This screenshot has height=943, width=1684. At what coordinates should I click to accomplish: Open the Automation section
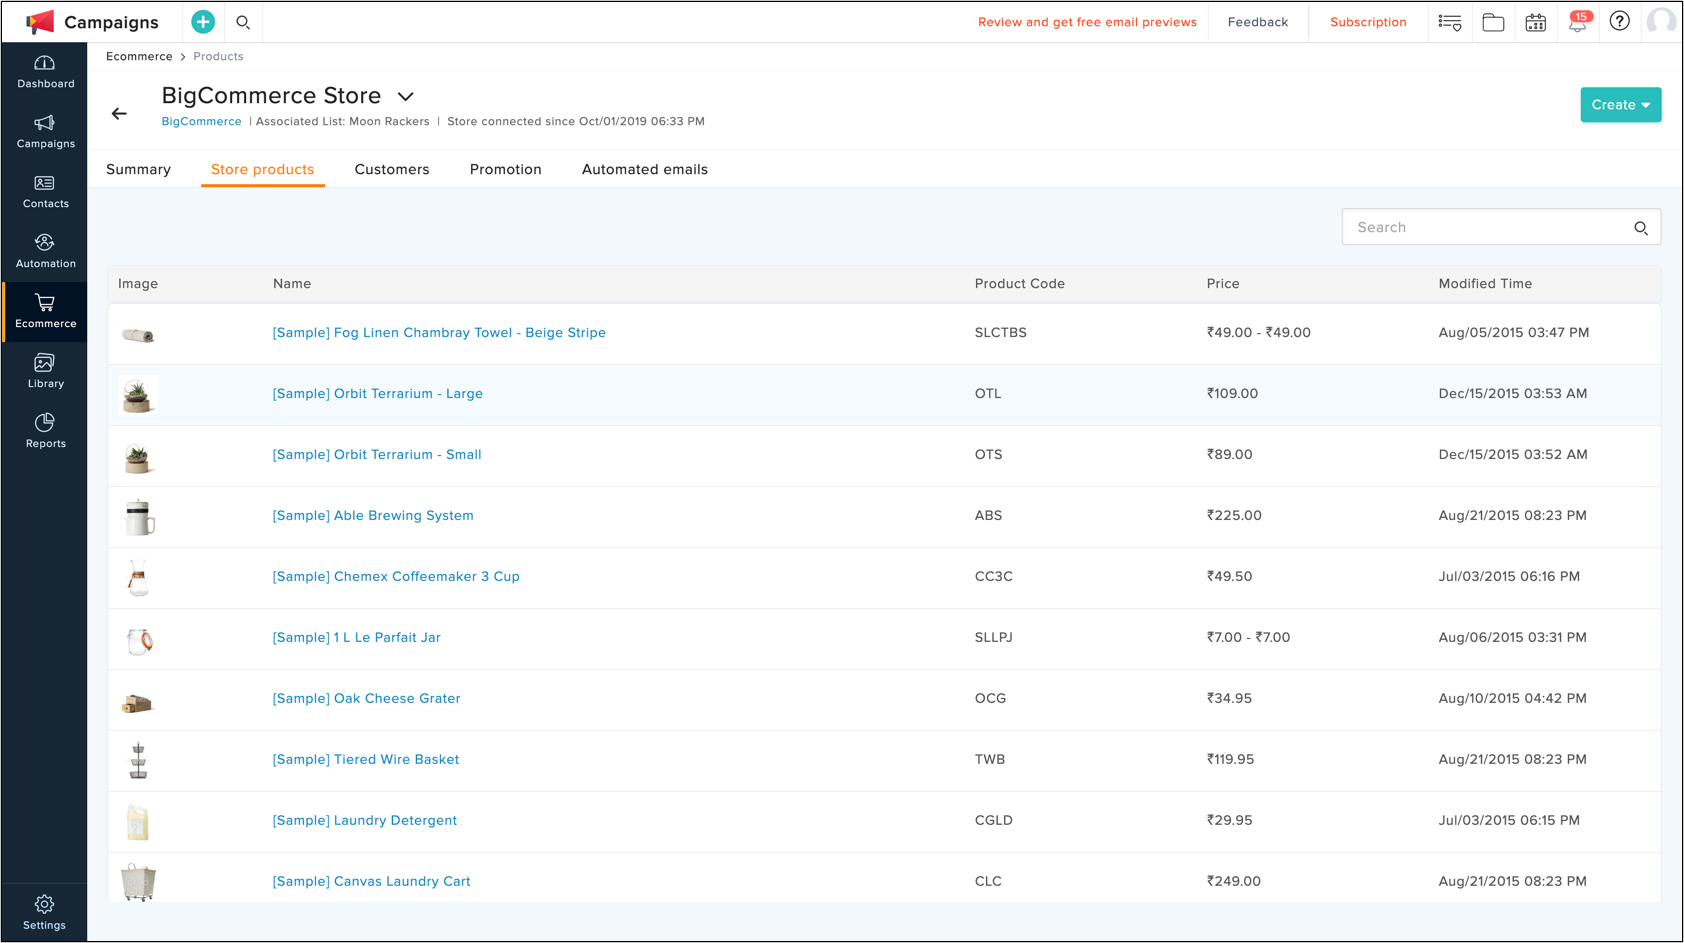[45, 252]
